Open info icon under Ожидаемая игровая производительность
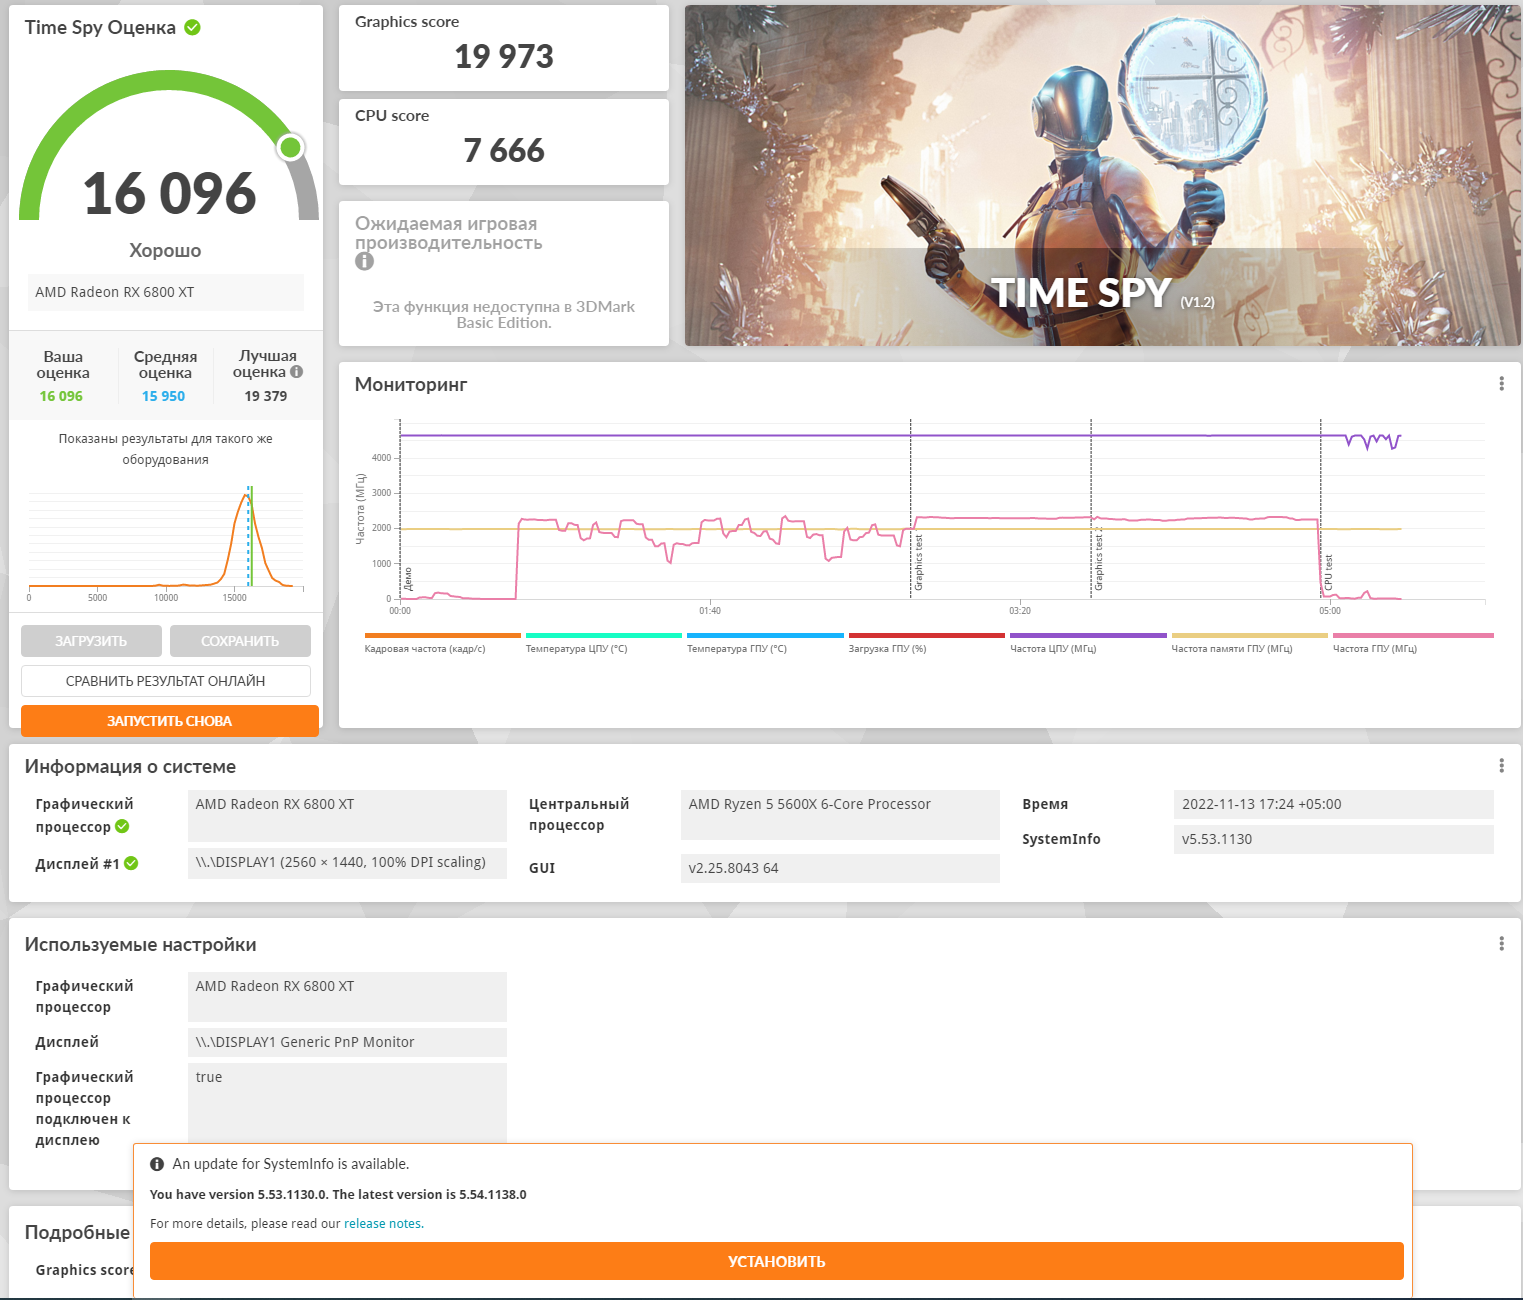The width and height of the screenshot is (1523, 1300). tap(364, 261)
